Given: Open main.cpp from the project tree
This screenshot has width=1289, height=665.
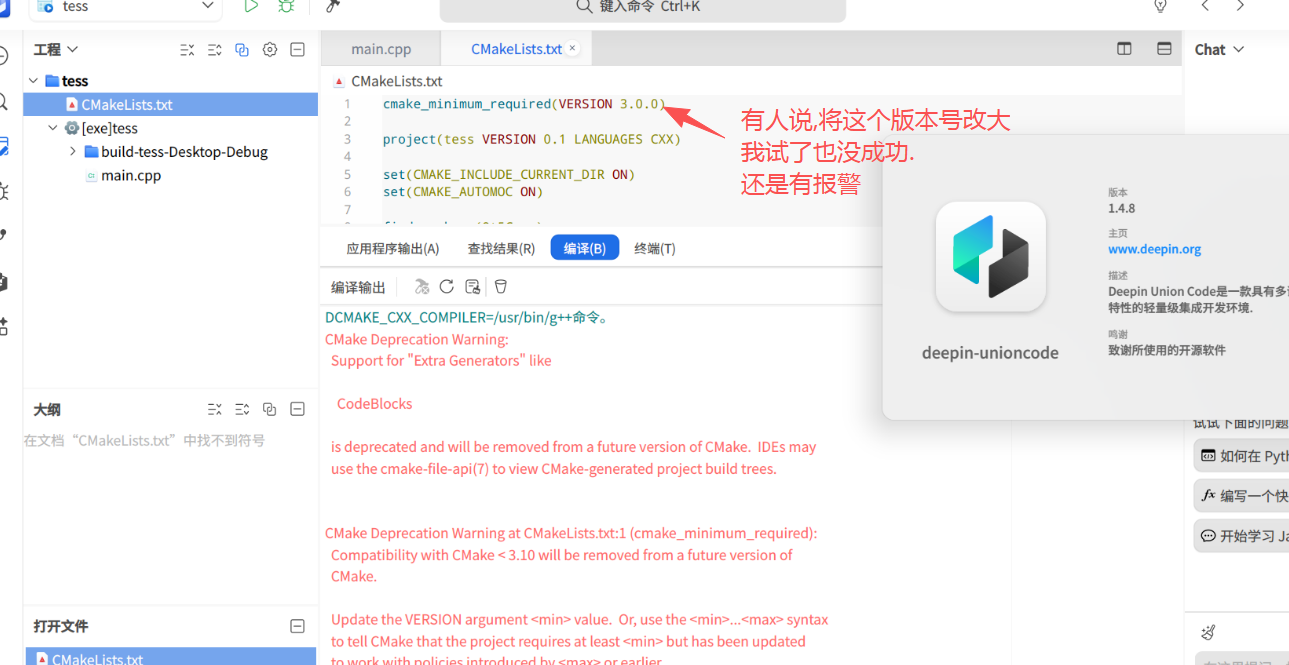Looking at the screenshot, I should [131, 176].
